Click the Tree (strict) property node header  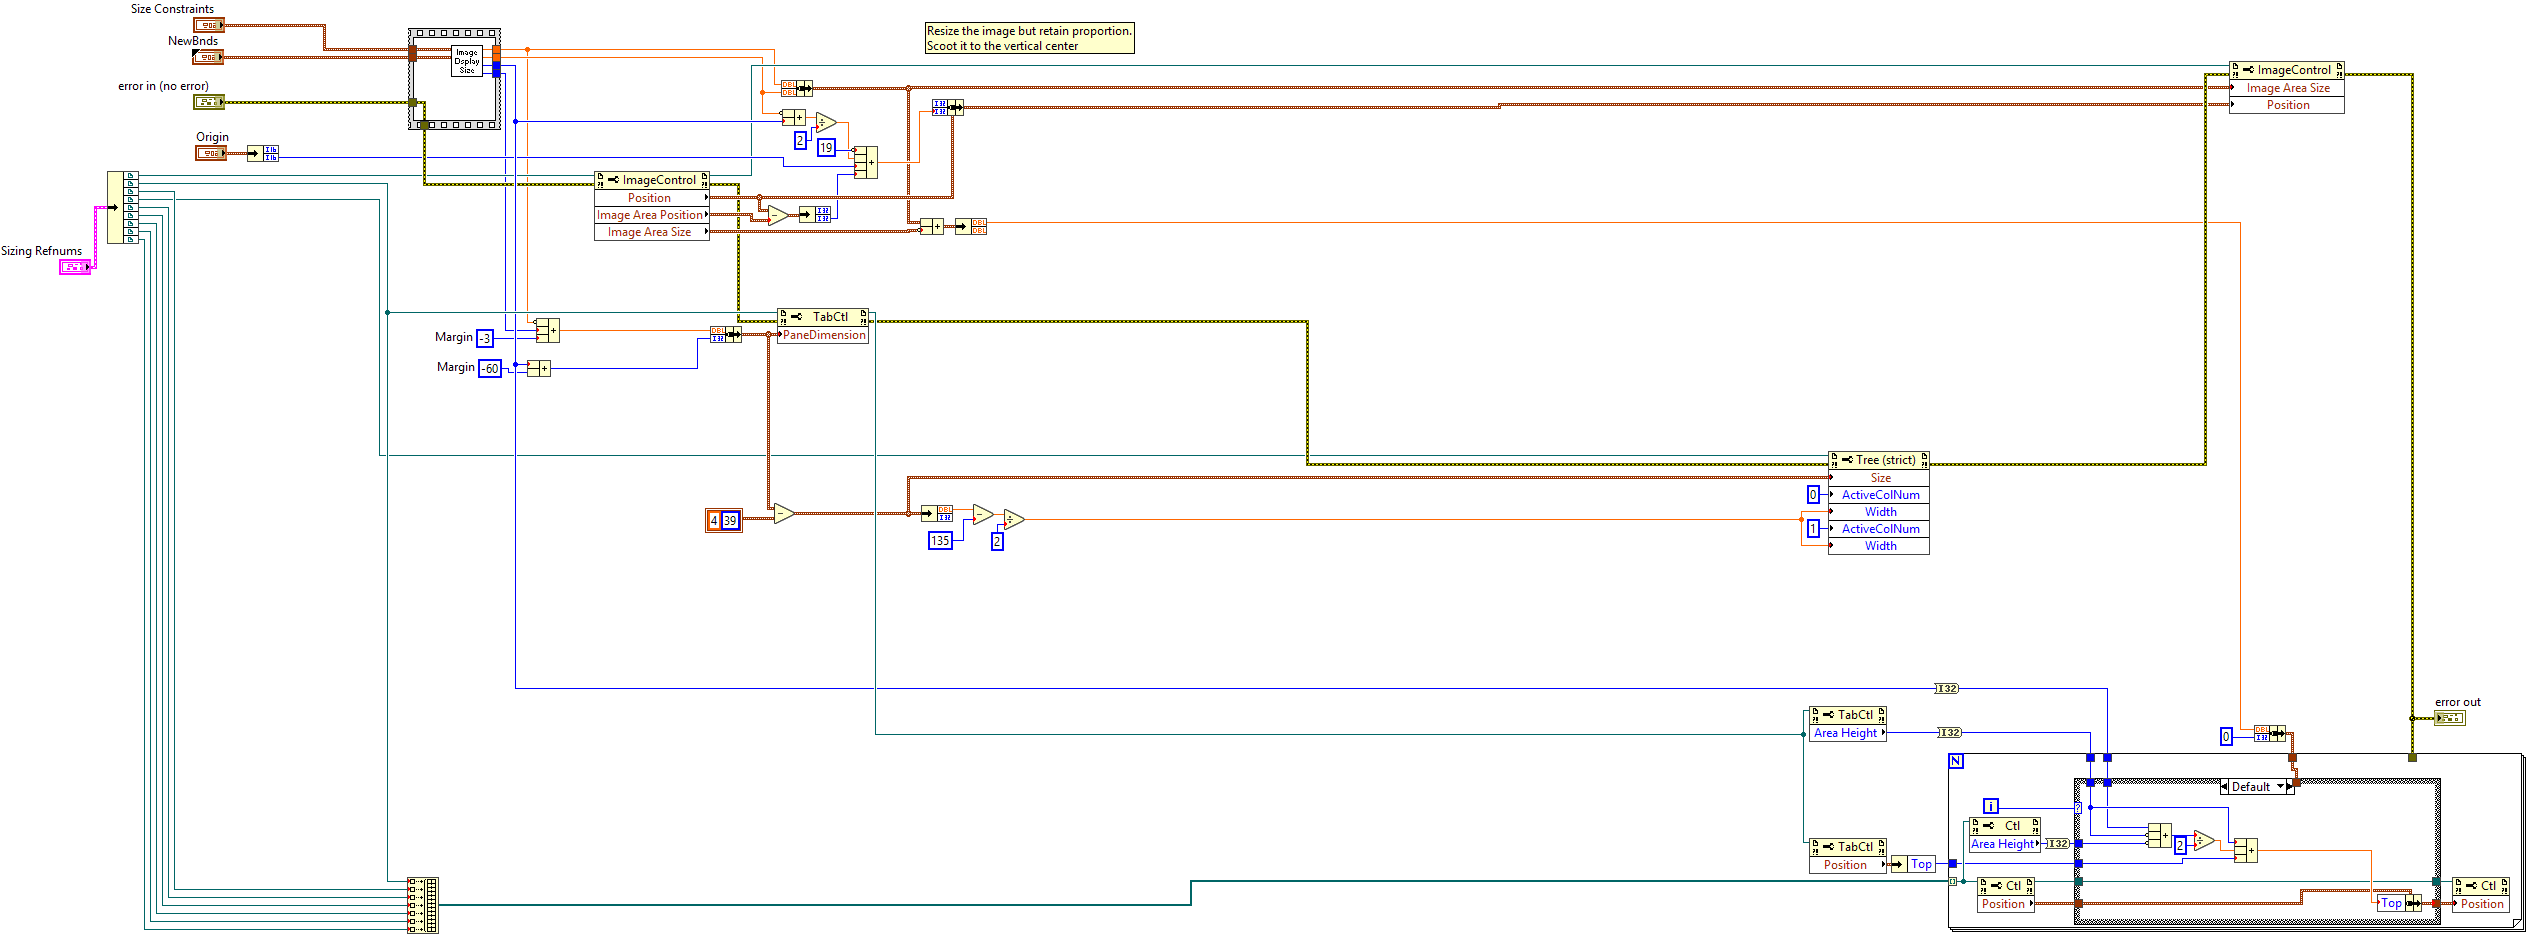(1878, 460)
